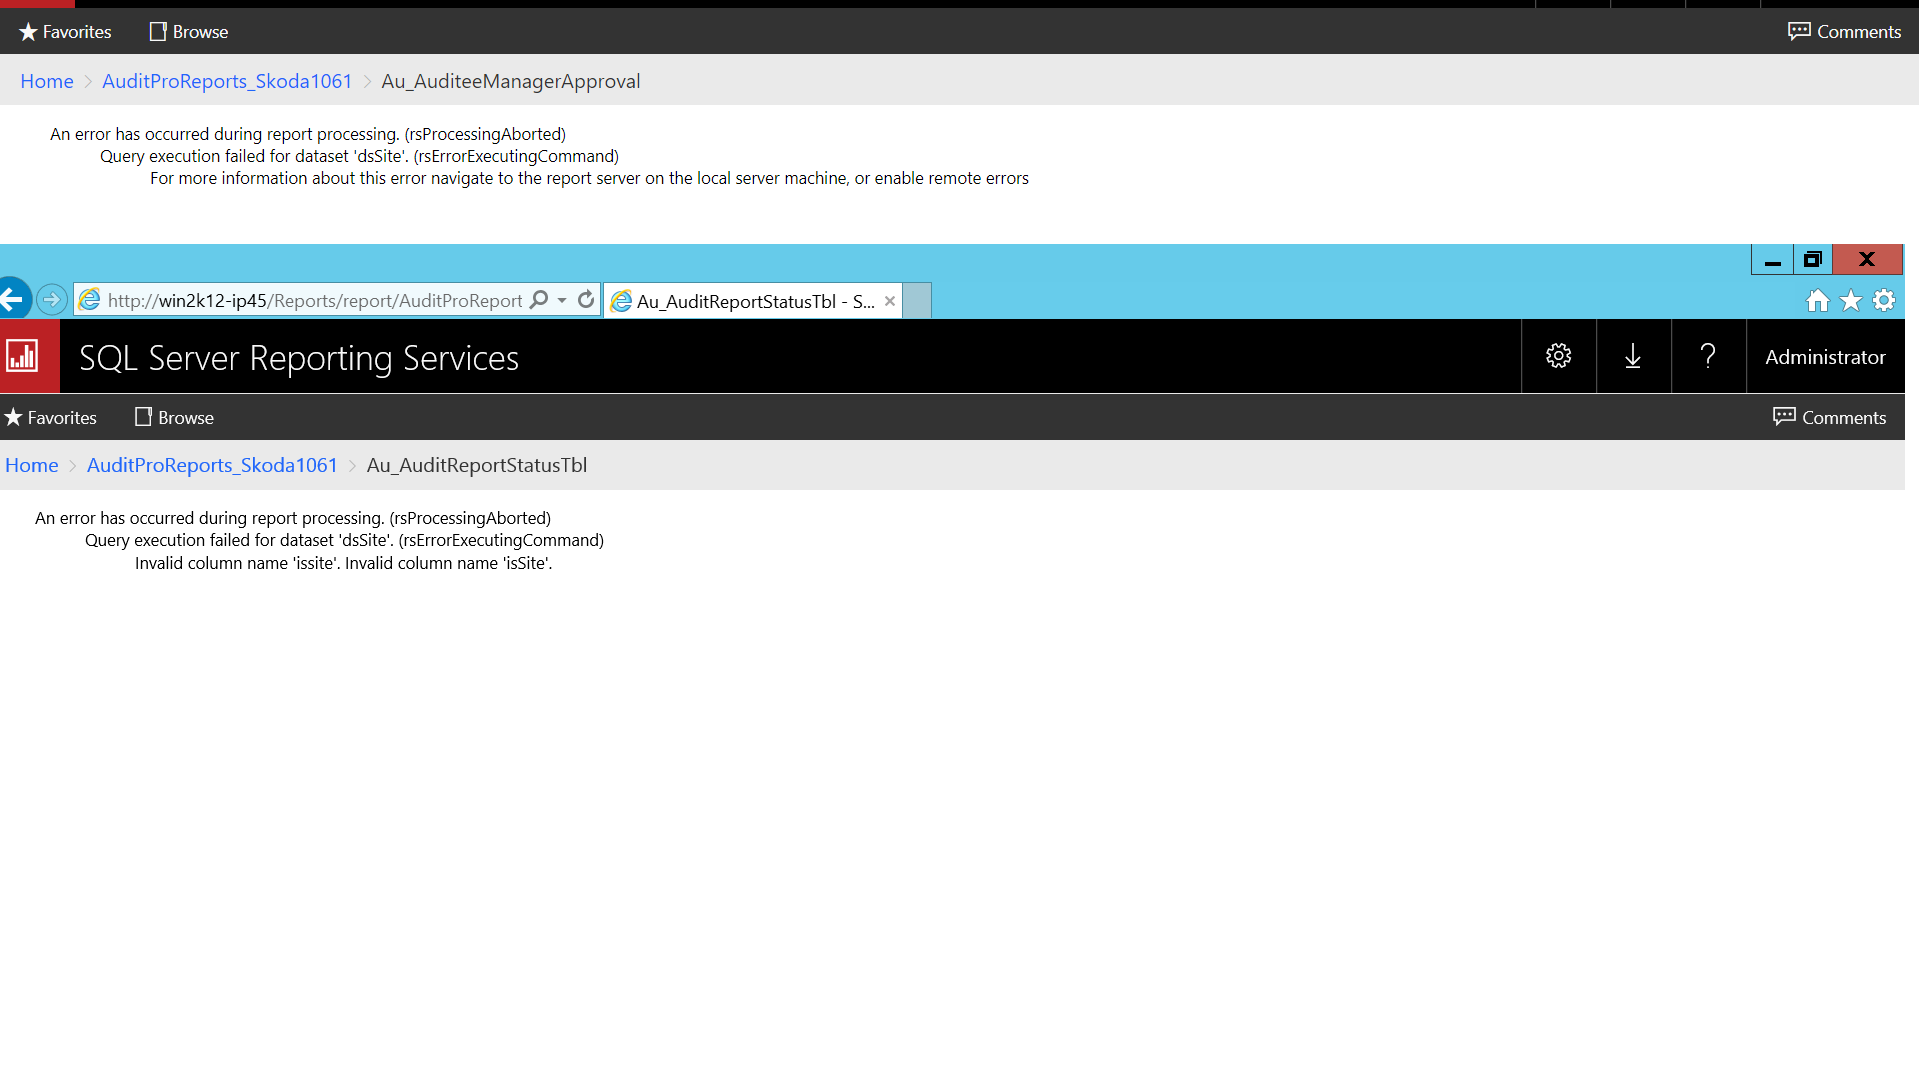Viewport: 1920px width, 1080px height.
Task: Click the search magnifier in address bar
Action: point(539,299)
